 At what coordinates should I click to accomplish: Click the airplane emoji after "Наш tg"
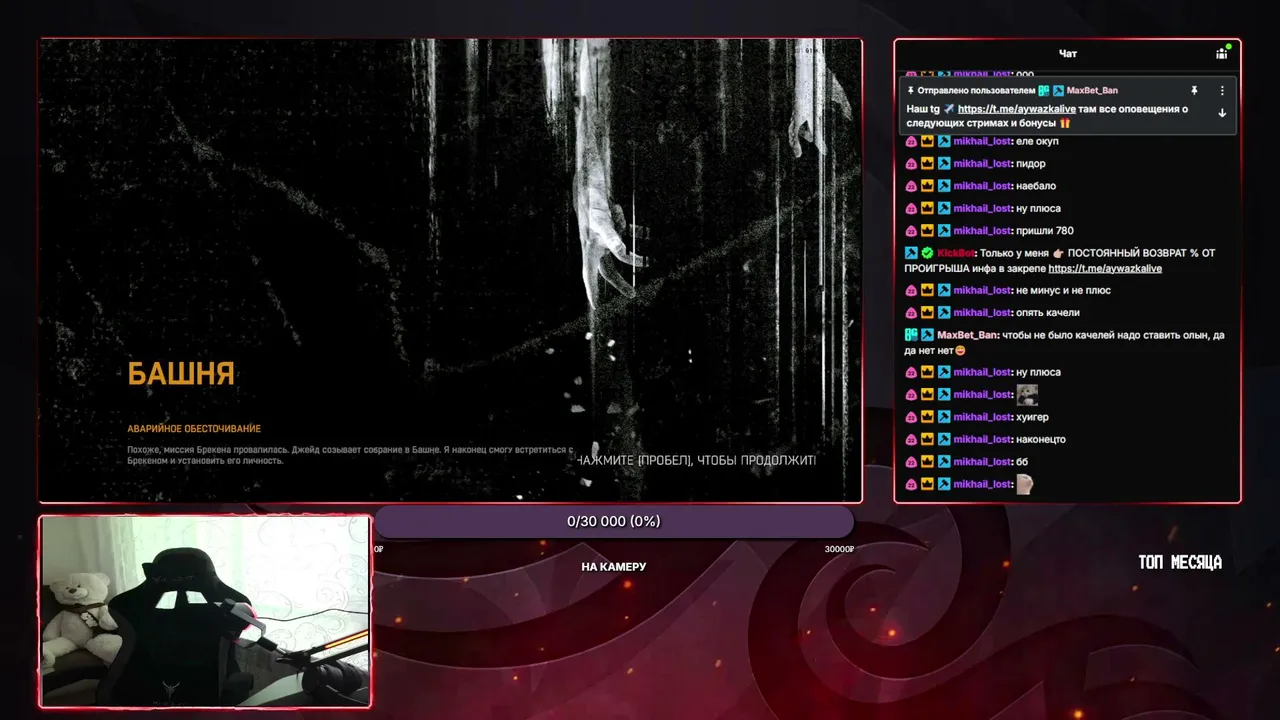tap(949, 108)
